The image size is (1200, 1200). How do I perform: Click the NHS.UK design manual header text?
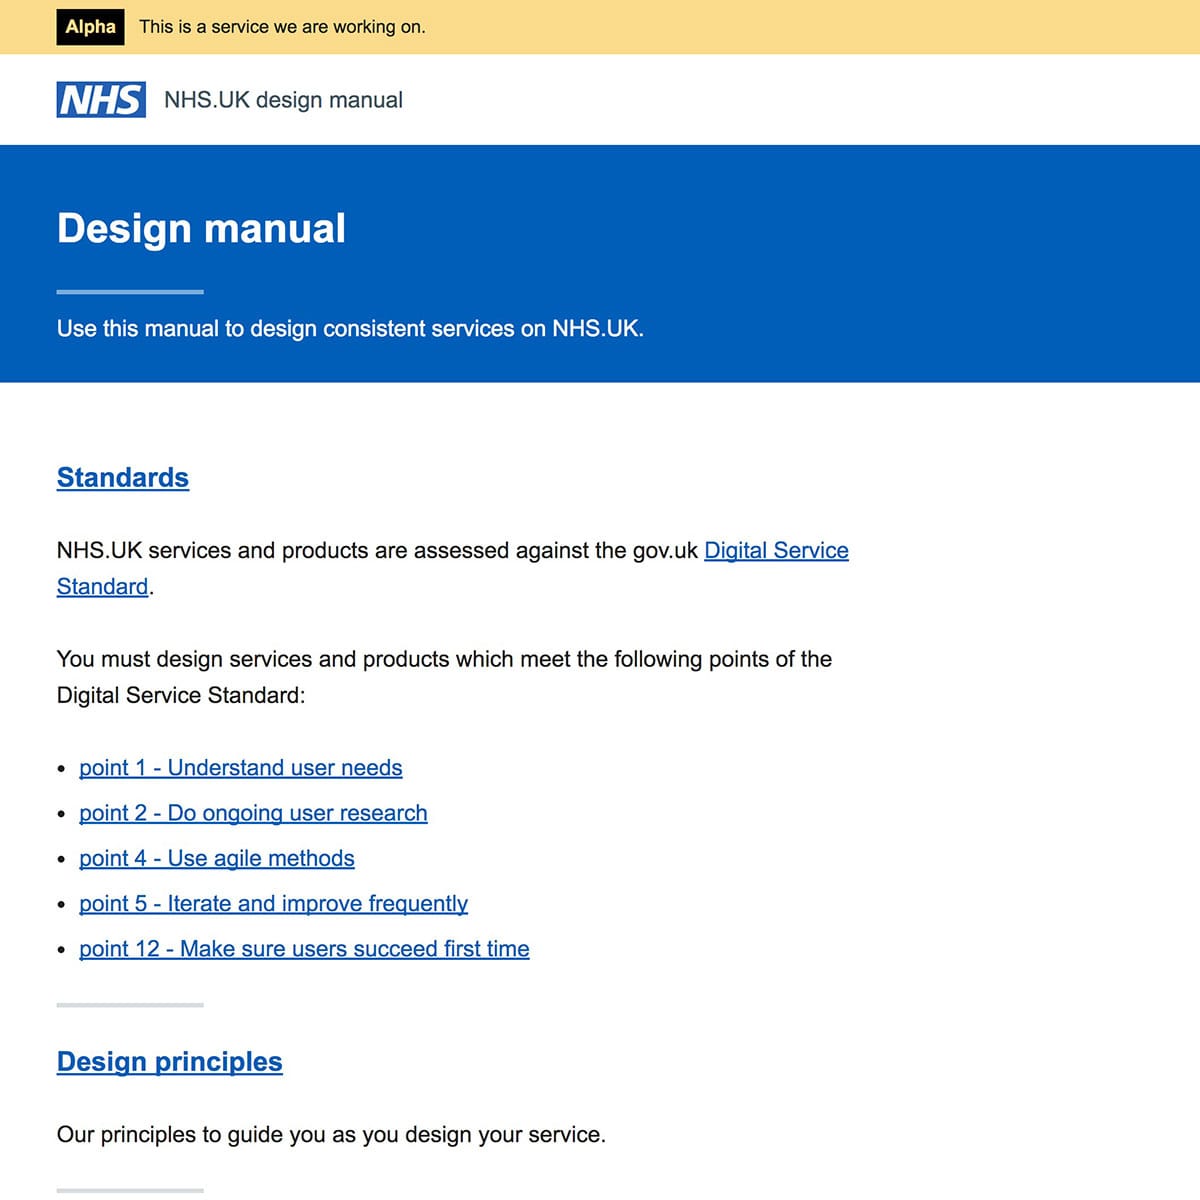(283, 100)
